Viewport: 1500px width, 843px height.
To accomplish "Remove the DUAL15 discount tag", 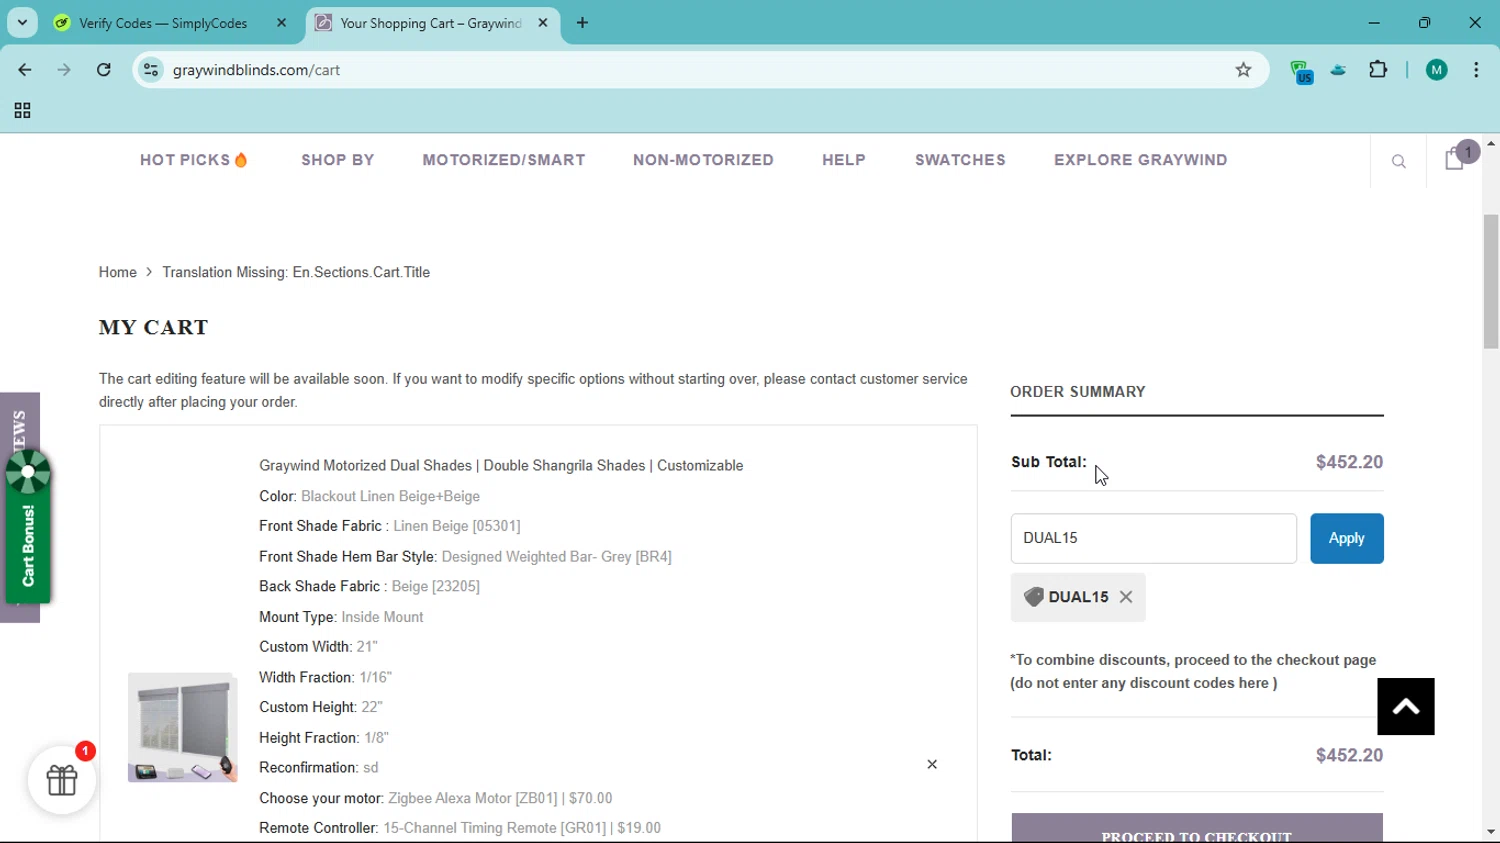I will tap(1126, 597).
